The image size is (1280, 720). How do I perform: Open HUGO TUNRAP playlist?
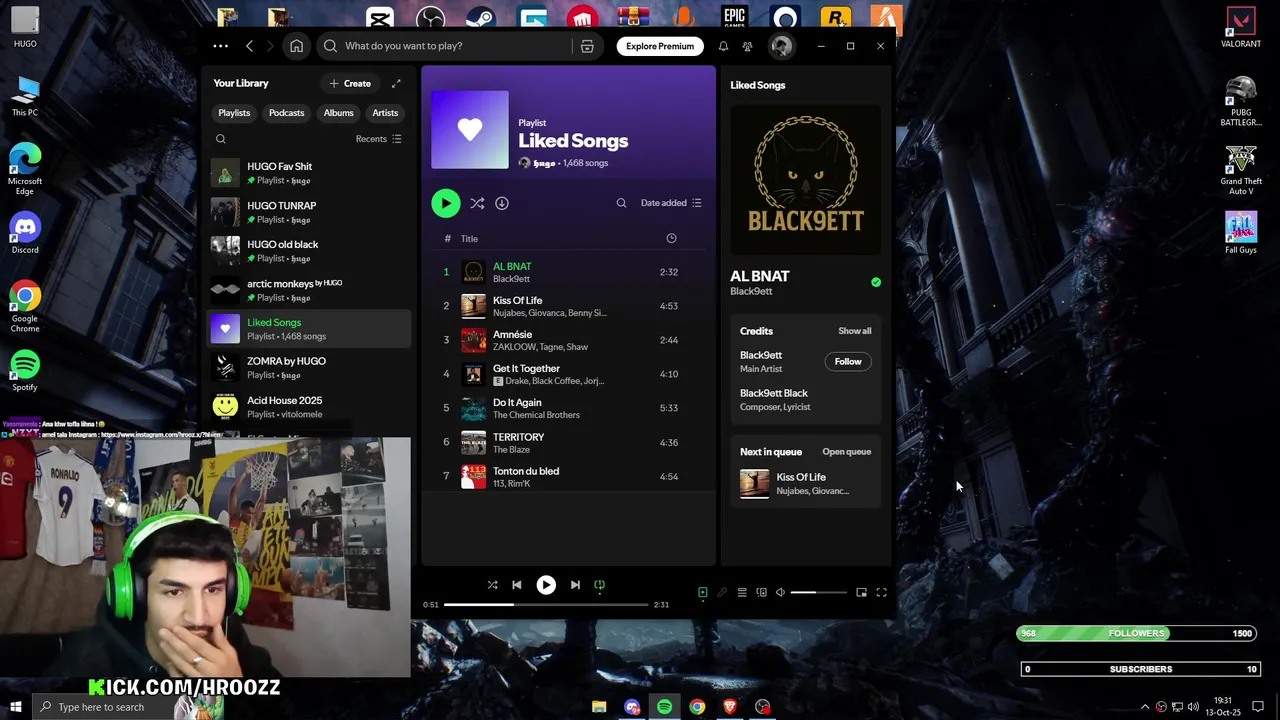[x=310, y=212]
